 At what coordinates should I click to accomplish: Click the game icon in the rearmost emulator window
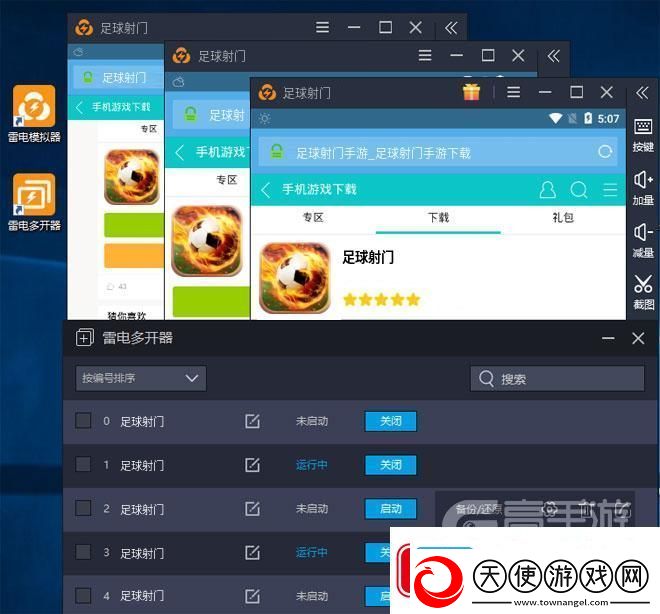pos(132,177)
